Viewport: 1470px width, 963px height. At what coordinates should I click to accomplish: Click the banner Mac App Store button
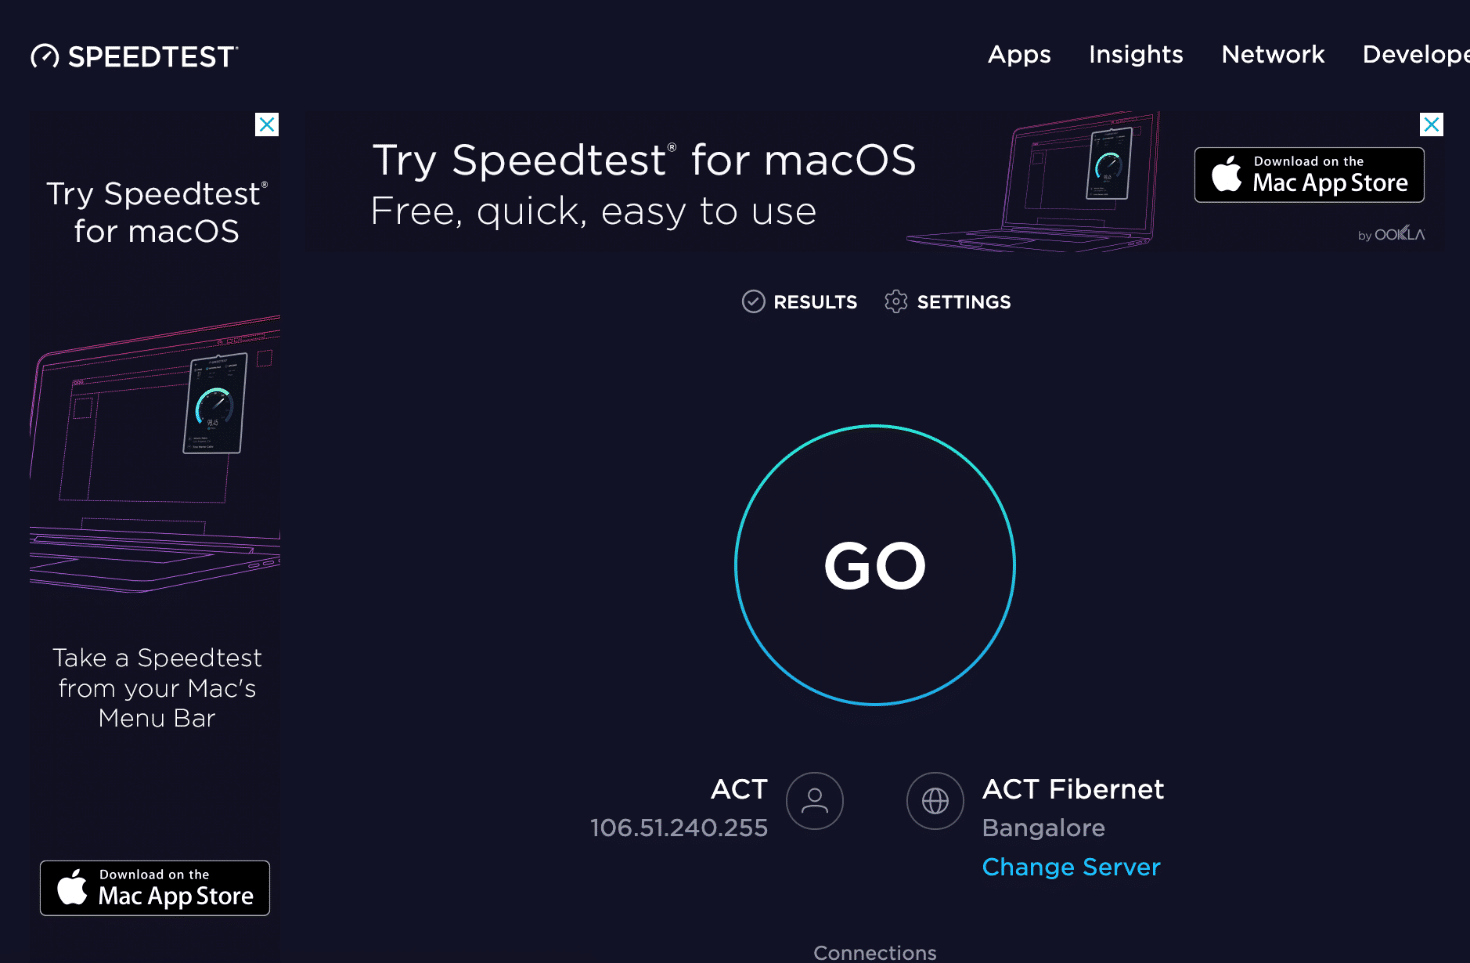pos(1309,175)
